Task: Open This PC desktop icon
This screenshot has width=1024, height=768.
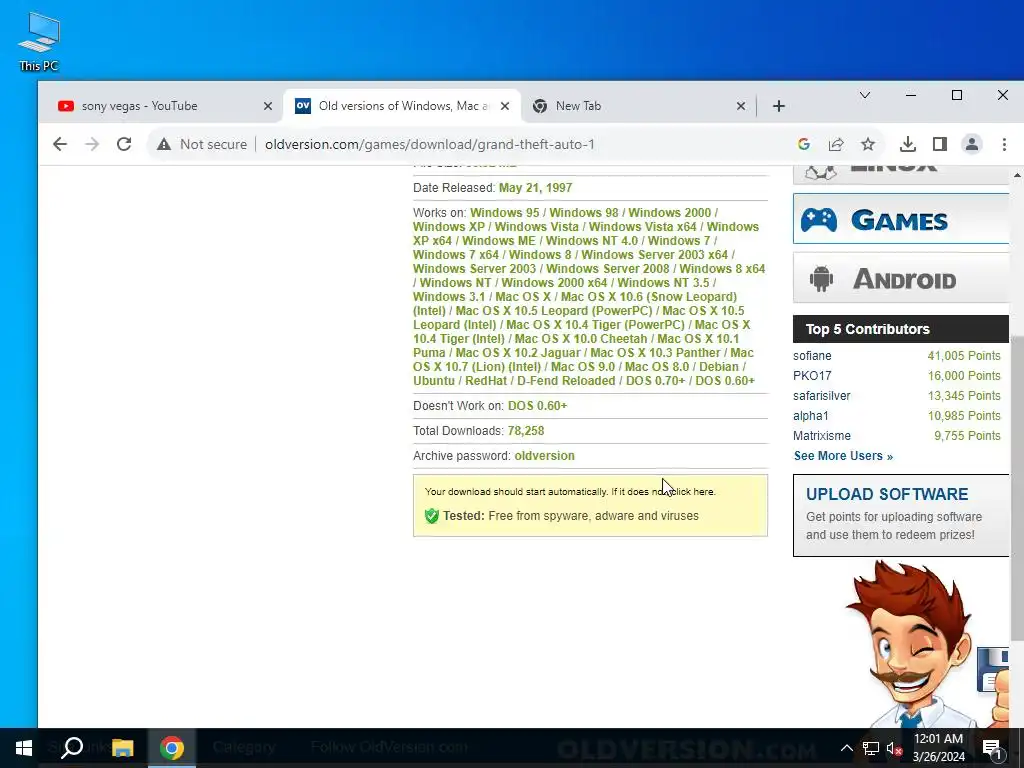Action: coord(39,42)
